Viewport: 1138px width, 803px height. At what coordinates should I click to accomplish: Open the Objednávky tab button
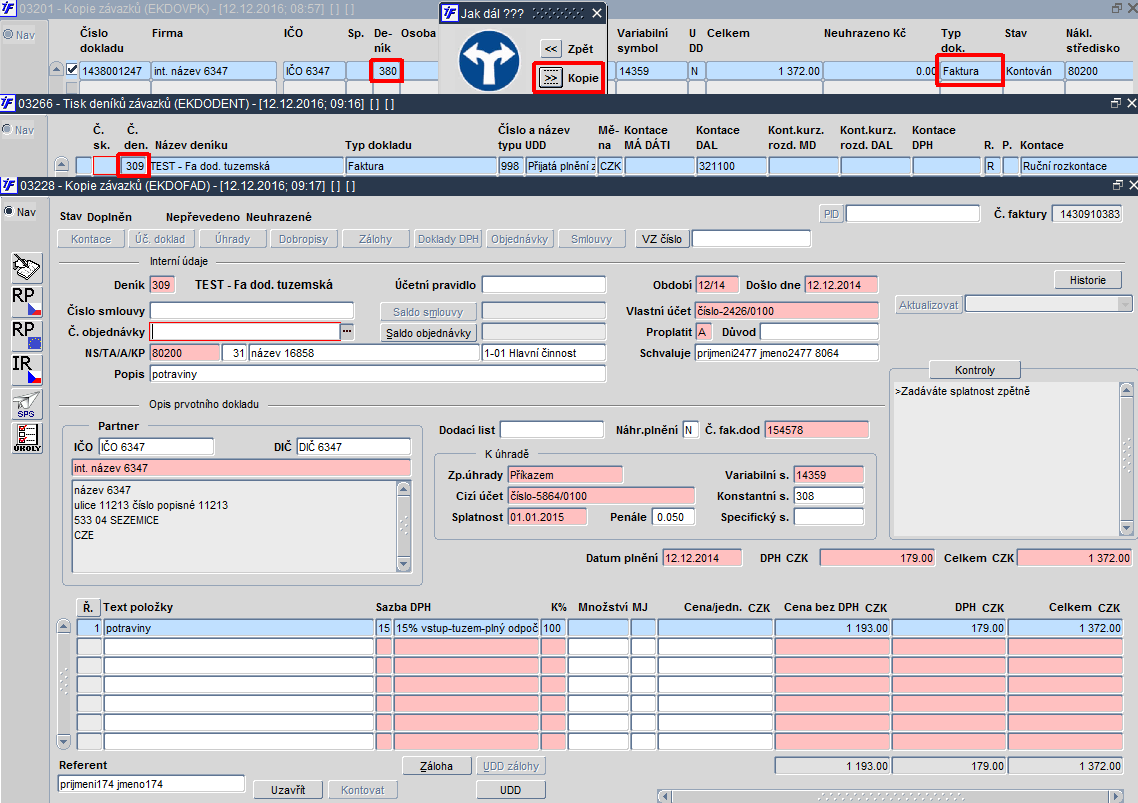(x=520, y=239)
